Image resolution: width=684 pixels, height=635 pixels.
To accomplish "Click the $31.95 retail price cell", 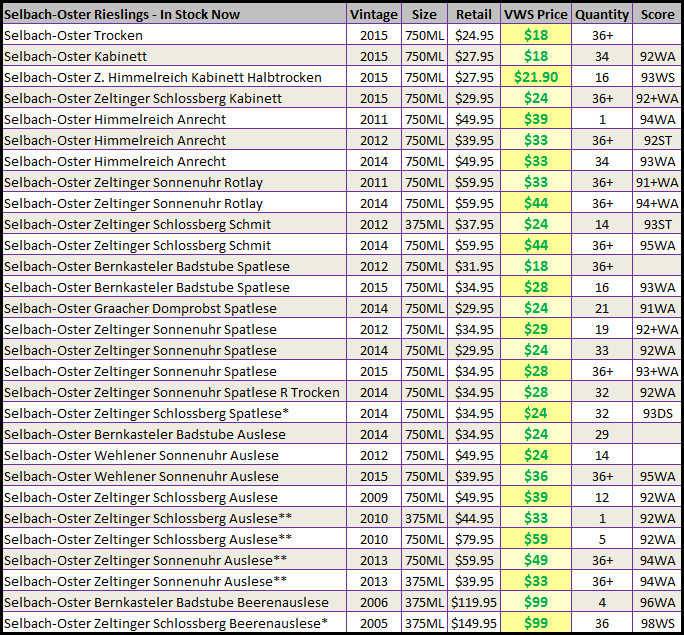I will [474, 266].
